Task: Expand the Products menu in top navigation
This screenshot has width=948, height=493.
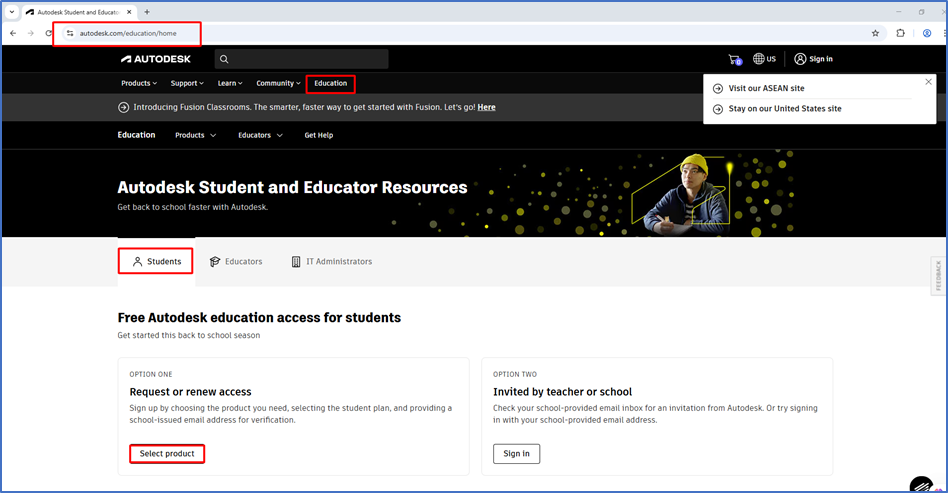Action: (x=139, y=83)
